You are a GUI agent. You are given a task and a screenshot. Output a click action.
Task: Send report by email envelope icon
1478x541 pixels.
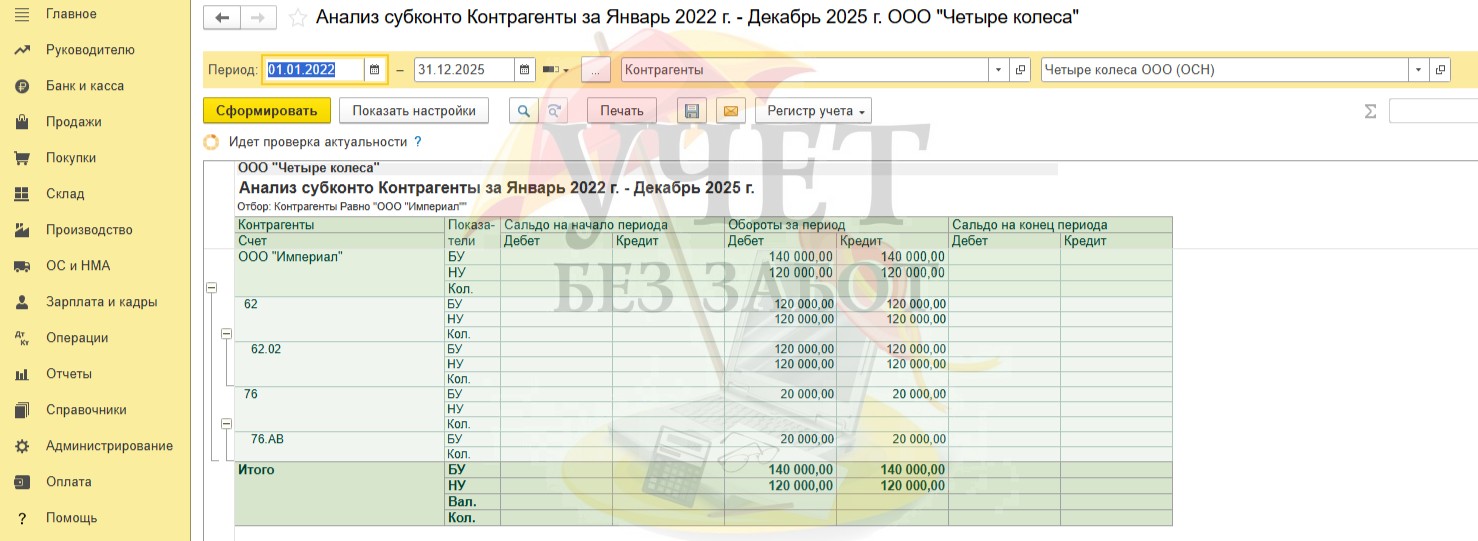(729, 111)
